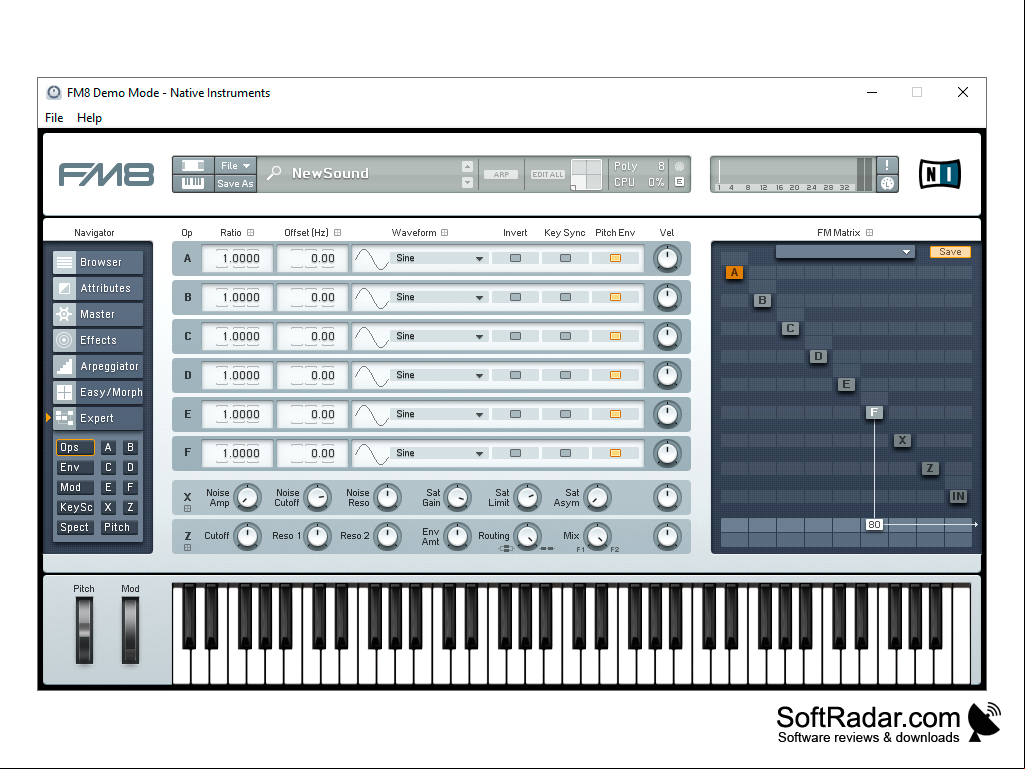This screenshot has width=1025, height=769.
Task: Switch to the Ops tab
Action: pos(75,447)
